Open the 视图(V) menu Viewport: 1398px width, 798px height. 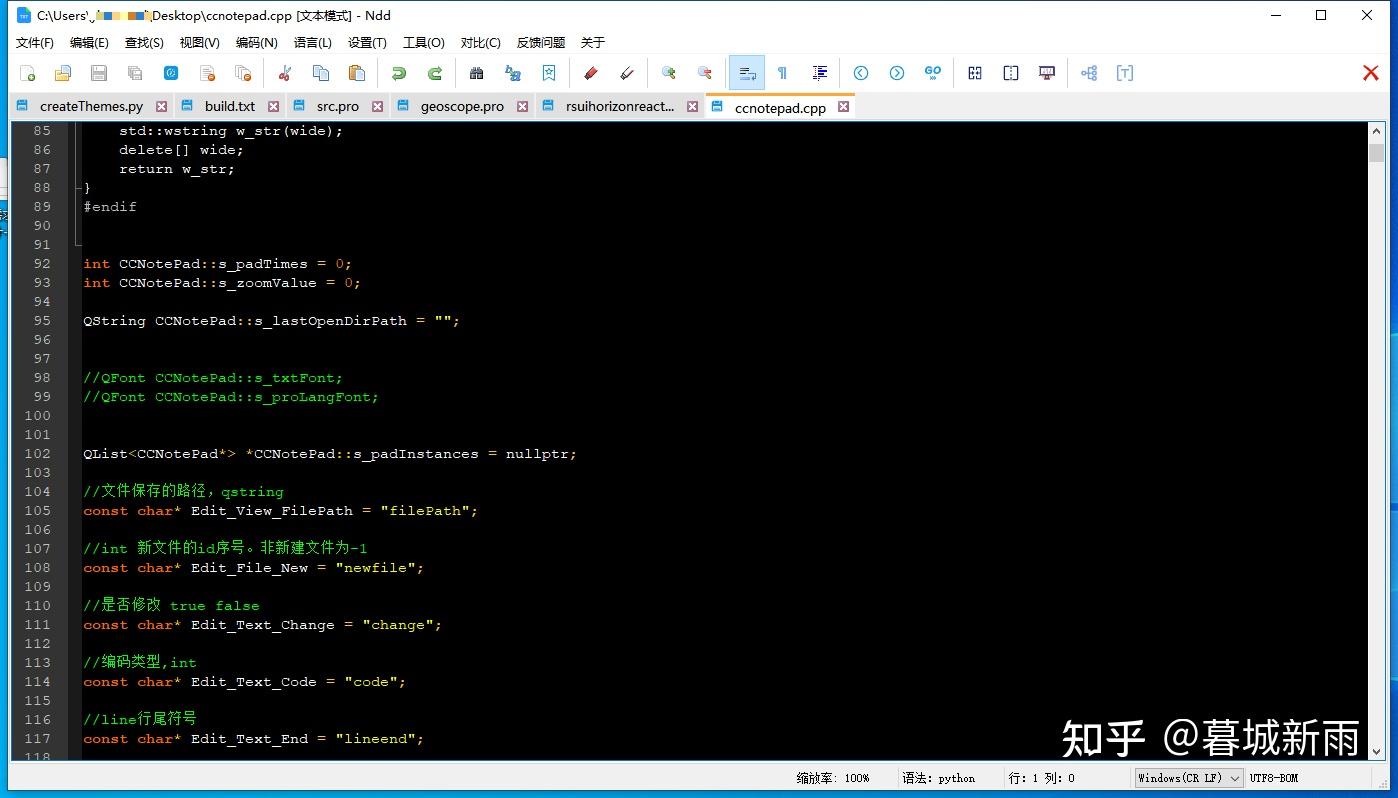(200, 42)
